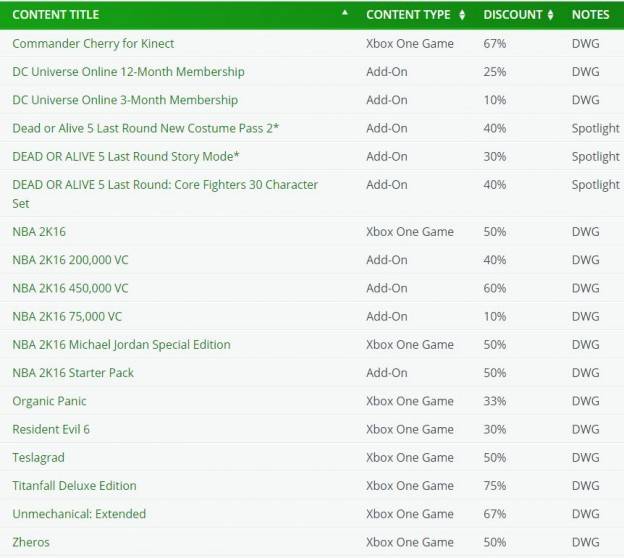Click Xbox One Game type for Commander Cherry
624x558 pixels.
pos(410,43)
